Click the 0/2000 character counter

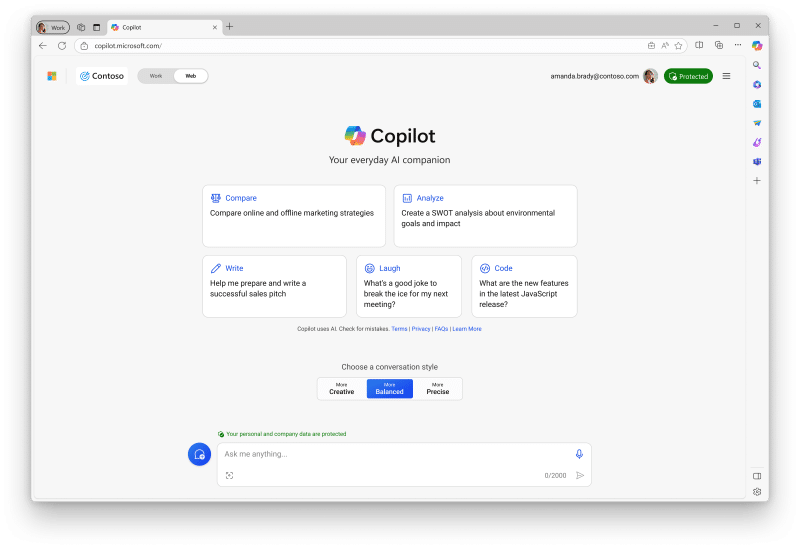[555, 476]
